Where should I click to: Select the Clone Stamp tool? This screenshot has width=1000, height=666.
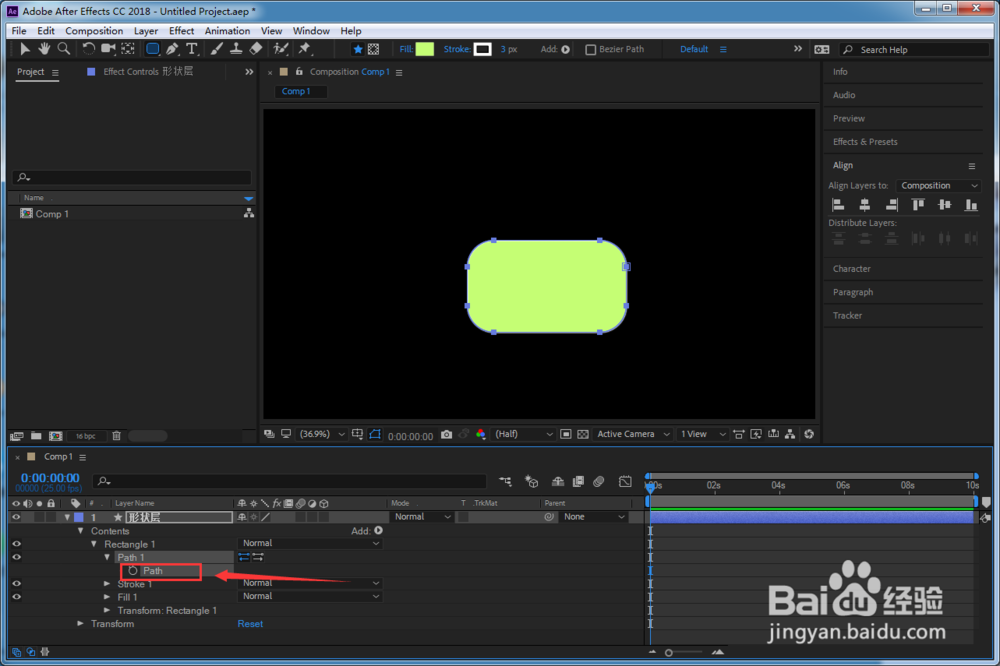236,48
